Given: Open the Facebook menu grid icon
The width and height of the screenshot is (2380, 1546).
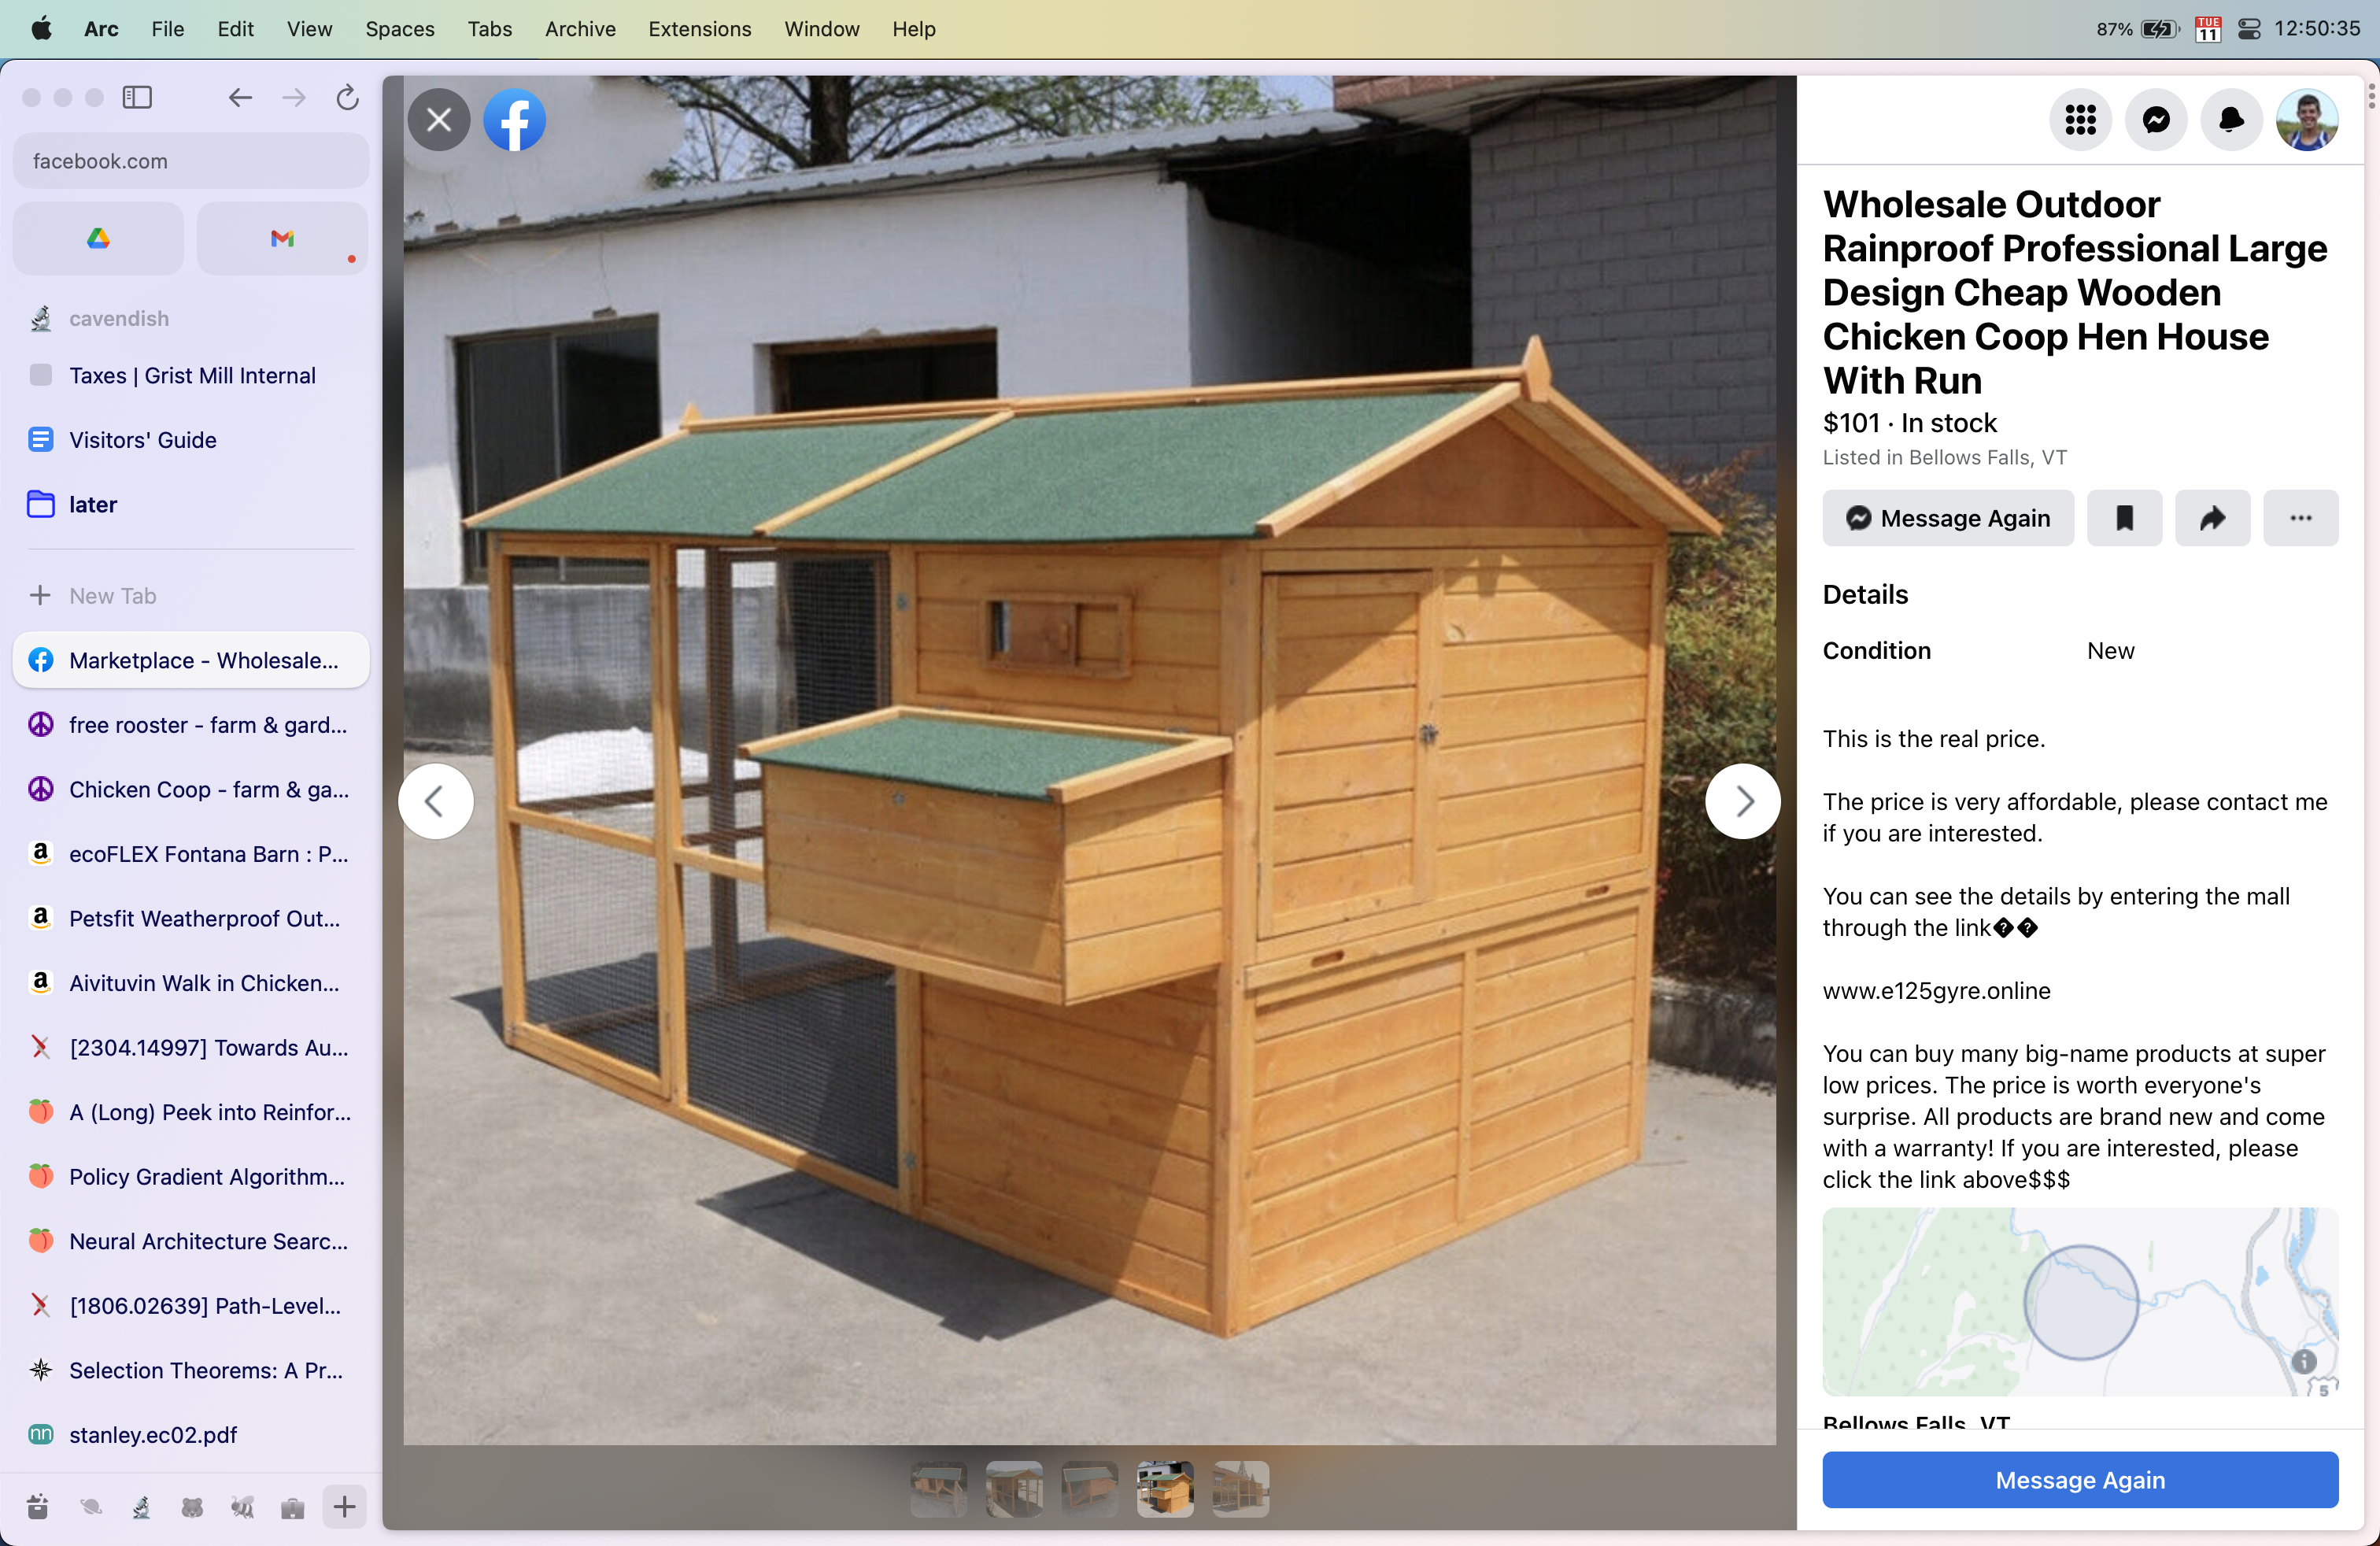Looking at the screenshot, I should coord(2080,120).
